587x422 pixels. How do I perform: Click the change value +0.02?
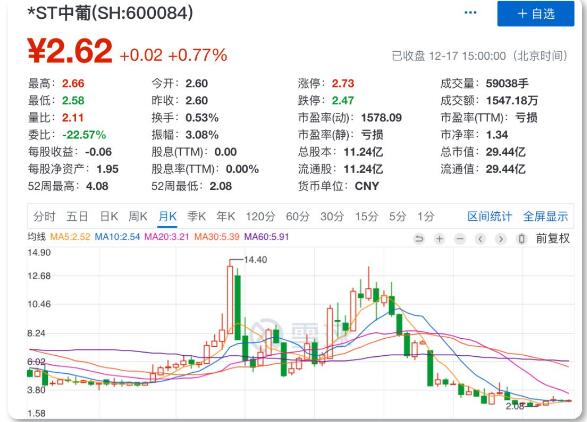coord(141,55)
